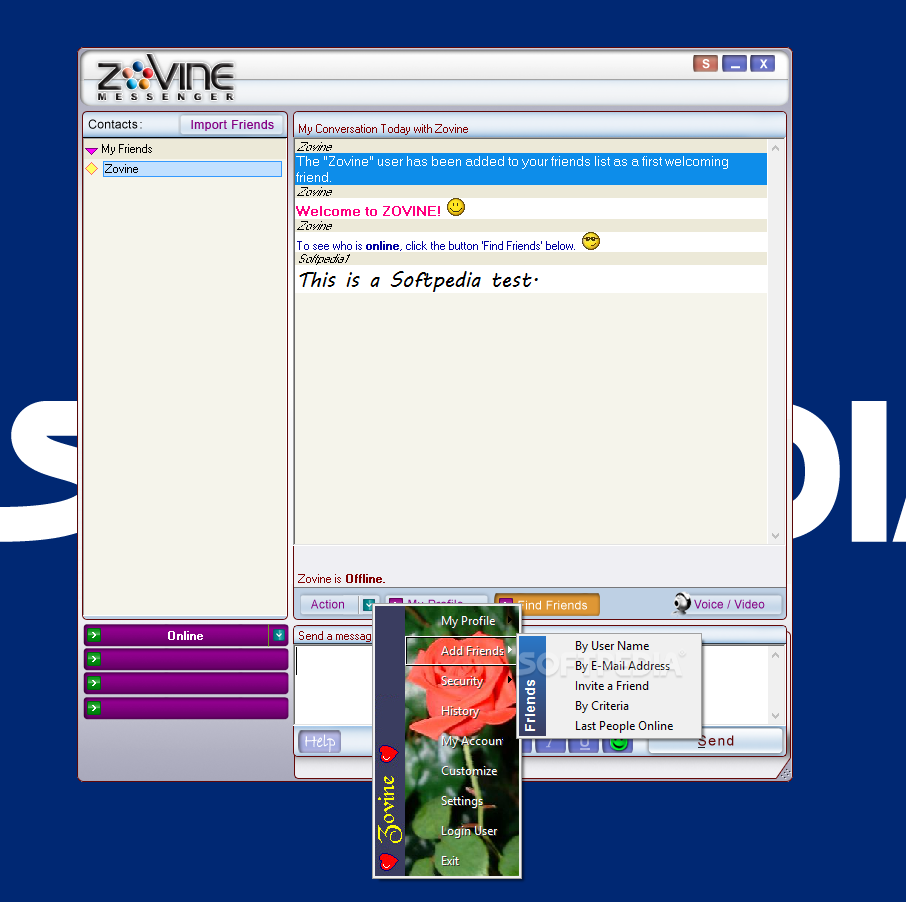Click the webcam Voice / Video icon
This screenshot has width=906, height=902.
[x=682, y=603]
